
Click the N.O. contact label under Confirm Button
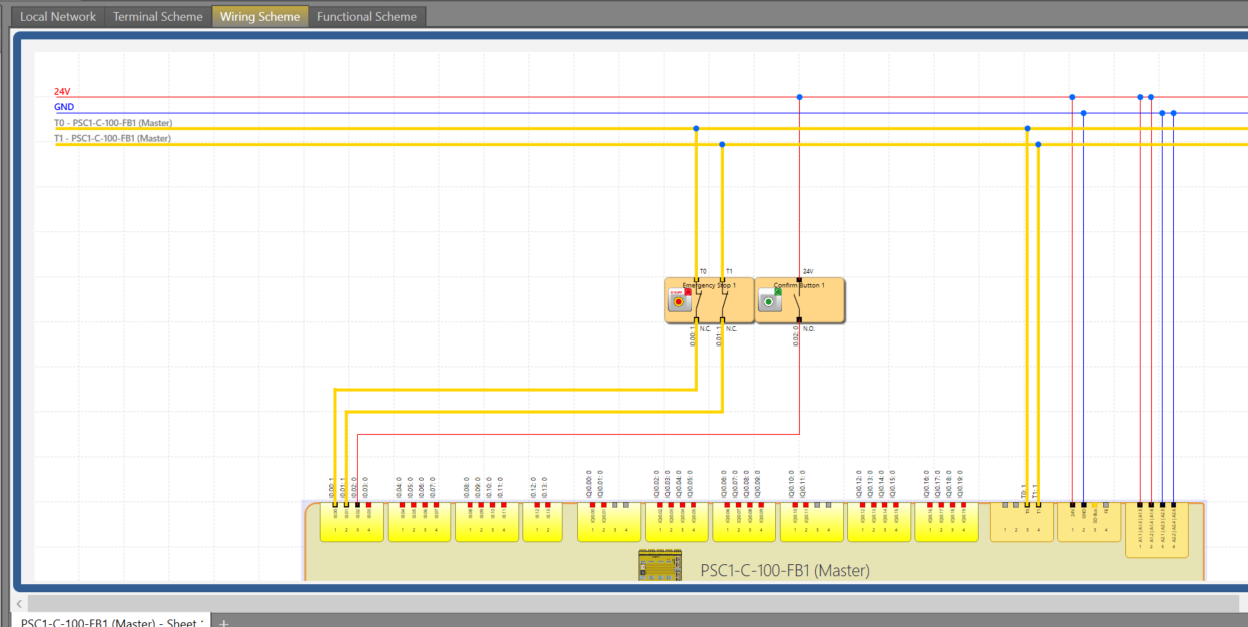(809, 328)
